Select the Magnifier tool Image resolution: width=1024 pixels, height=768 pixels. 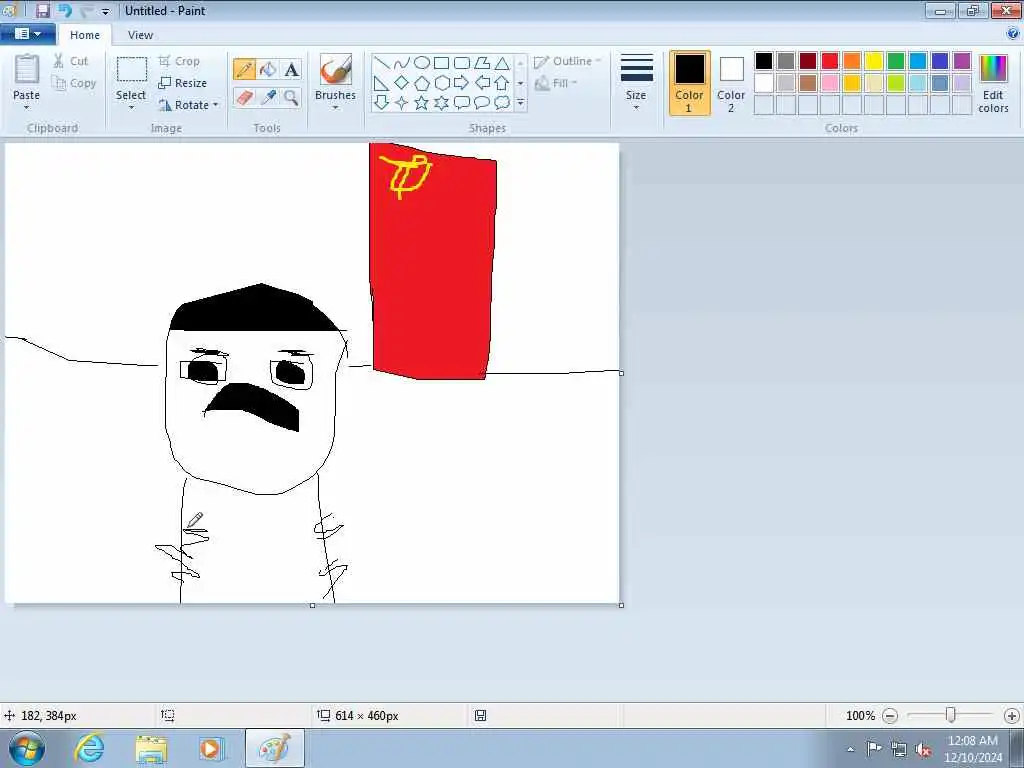(x=291, y=97)
